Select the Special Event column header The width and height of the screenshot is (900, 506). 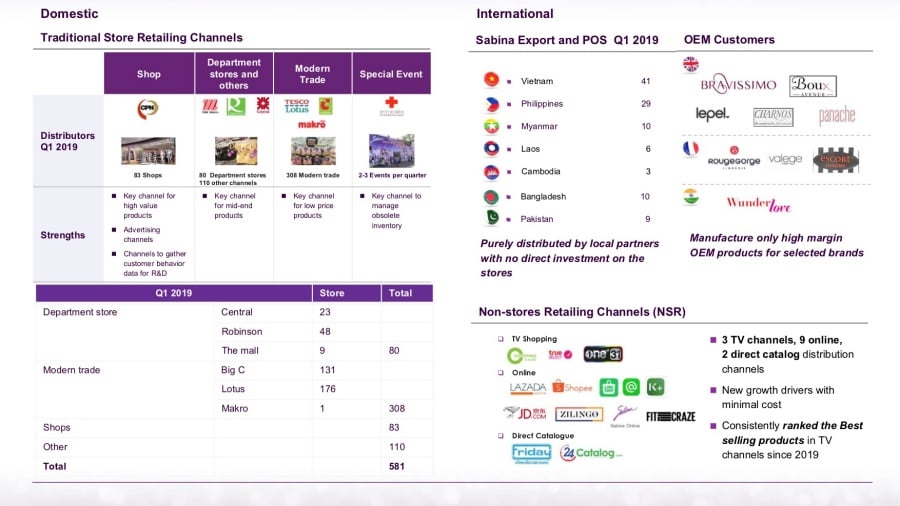(x=391, y=74)
